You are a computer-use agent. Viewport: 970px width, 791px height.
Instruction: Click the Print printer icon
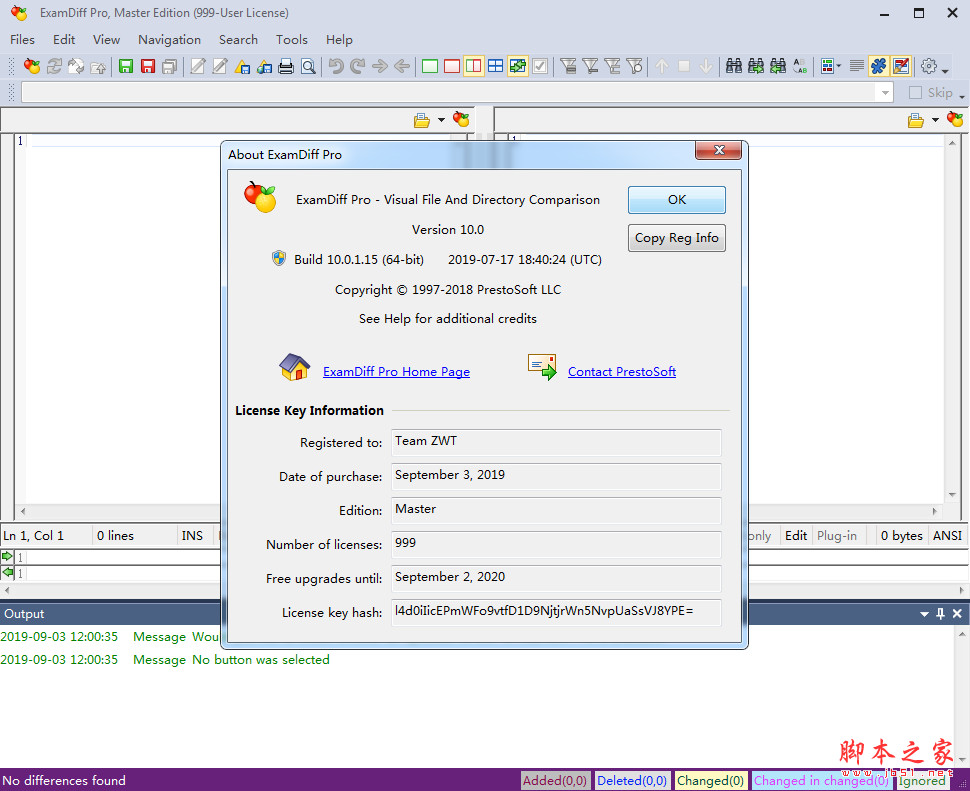click(x=286, y=66)
